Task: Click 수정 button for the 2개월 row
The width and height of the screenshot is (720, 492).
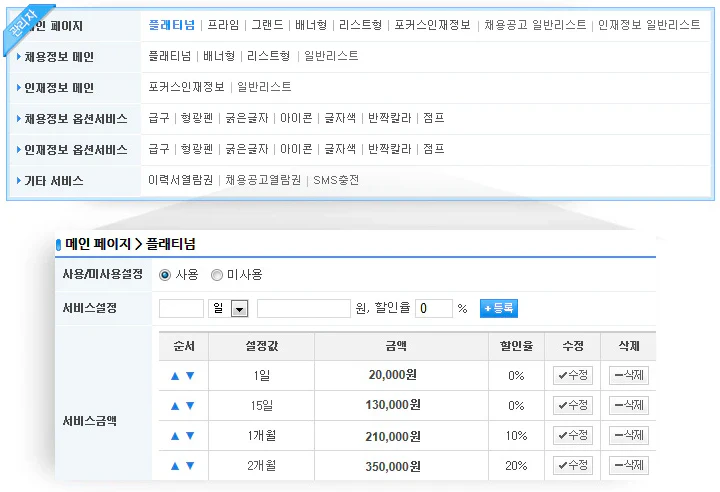Action: pyautogui.click(x=573, y=465)
